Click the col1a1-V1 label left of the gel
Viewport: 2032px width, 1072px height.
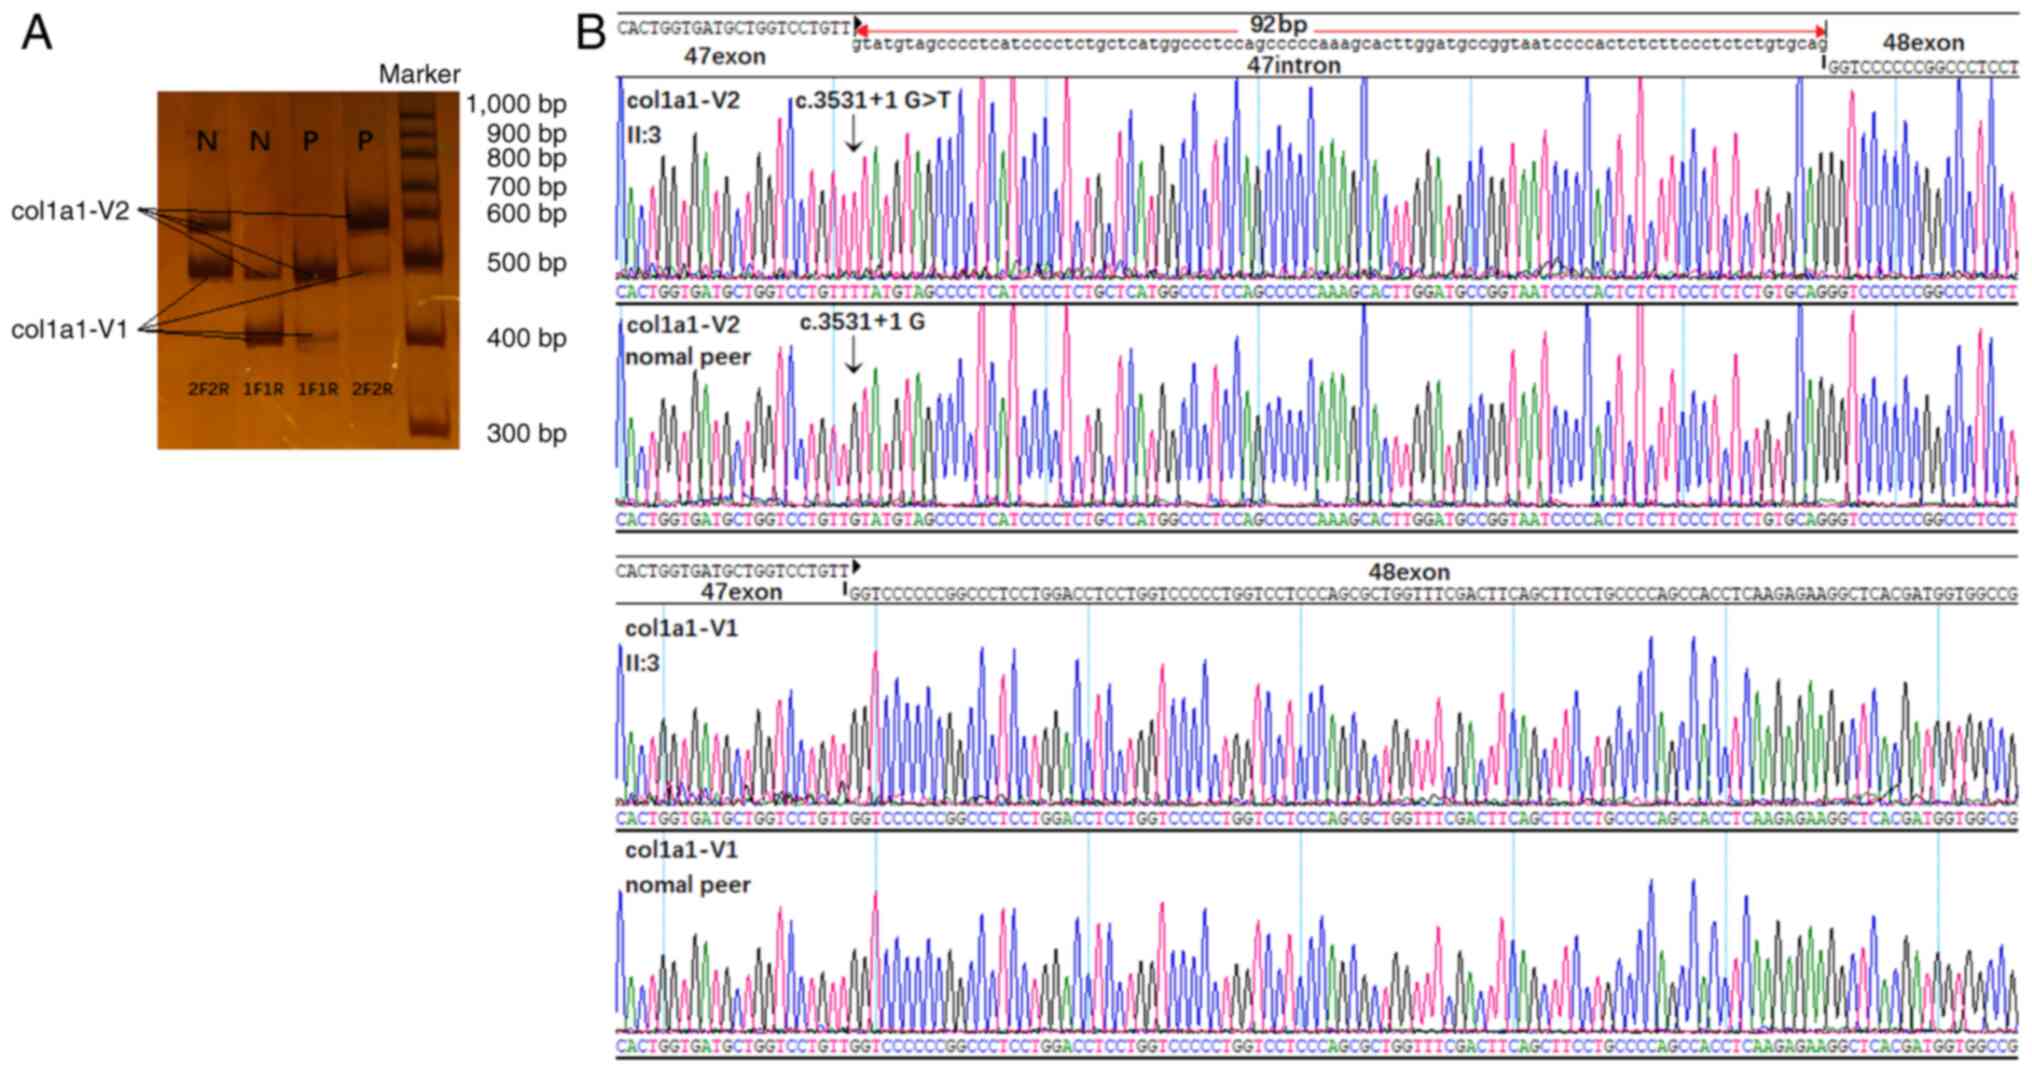coord(70,329)
